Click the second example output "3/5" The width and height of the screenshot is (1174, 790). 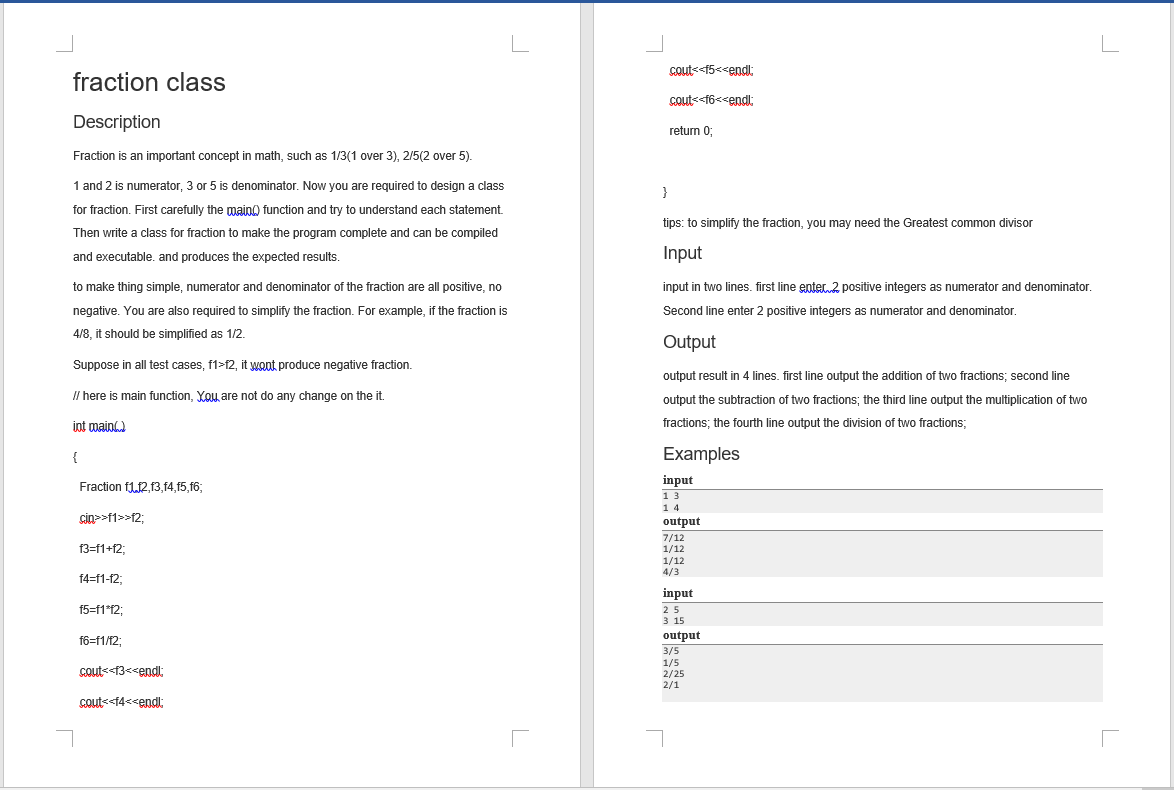click(670, 649)
